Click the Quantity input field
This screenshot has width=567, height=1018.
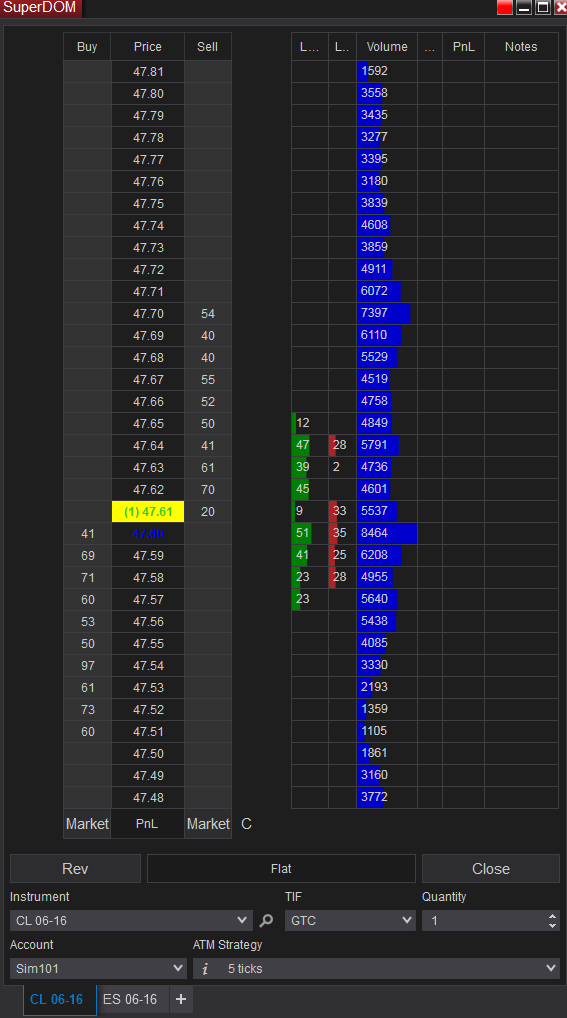(x=484, y=921)
